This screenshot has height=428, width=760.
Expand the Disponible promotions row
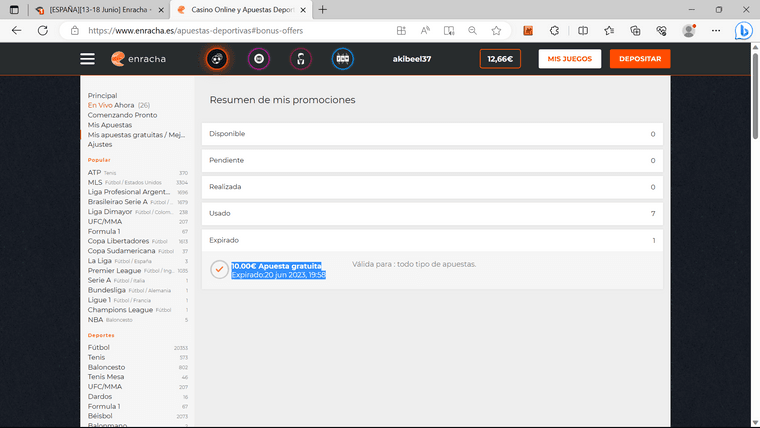431,134
